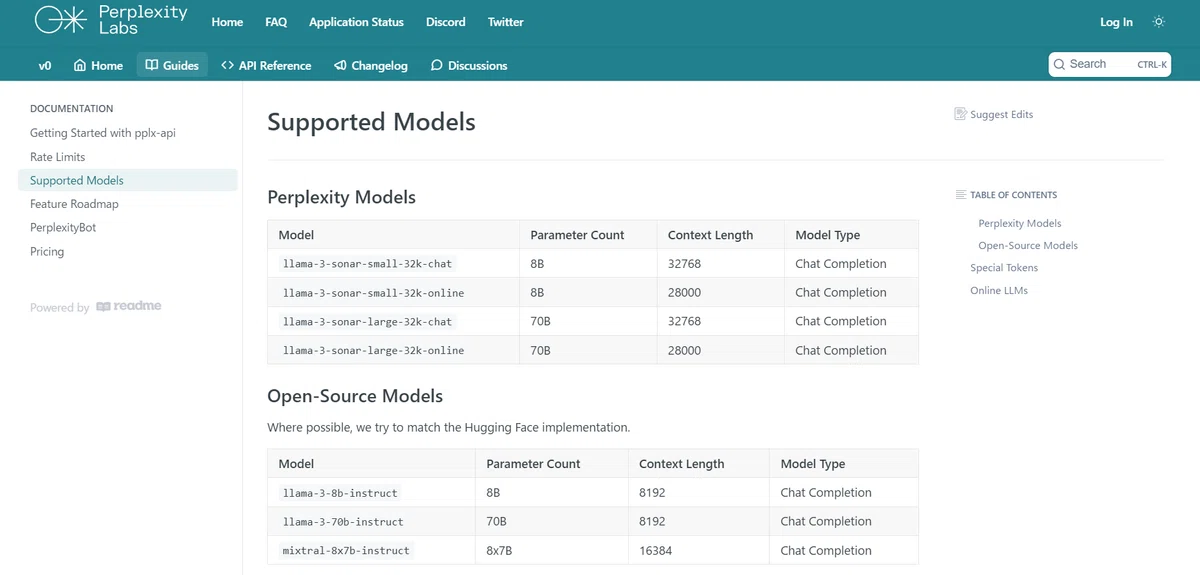Screen dimensions: 1200x575
Task: Open the Feature Roadmap sidebar page
Action: tap(74, 204)
